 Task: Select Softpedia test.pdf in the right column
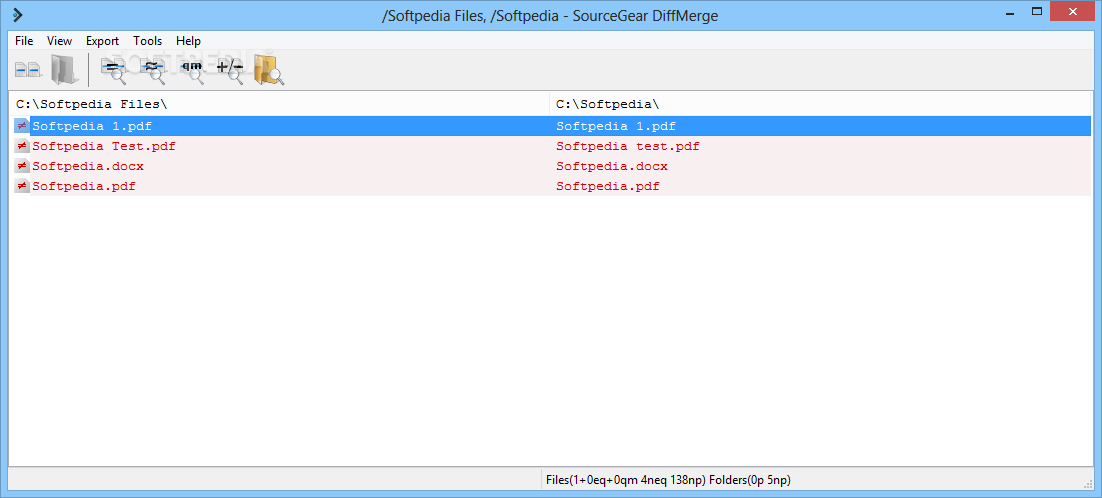click(628, 146)
